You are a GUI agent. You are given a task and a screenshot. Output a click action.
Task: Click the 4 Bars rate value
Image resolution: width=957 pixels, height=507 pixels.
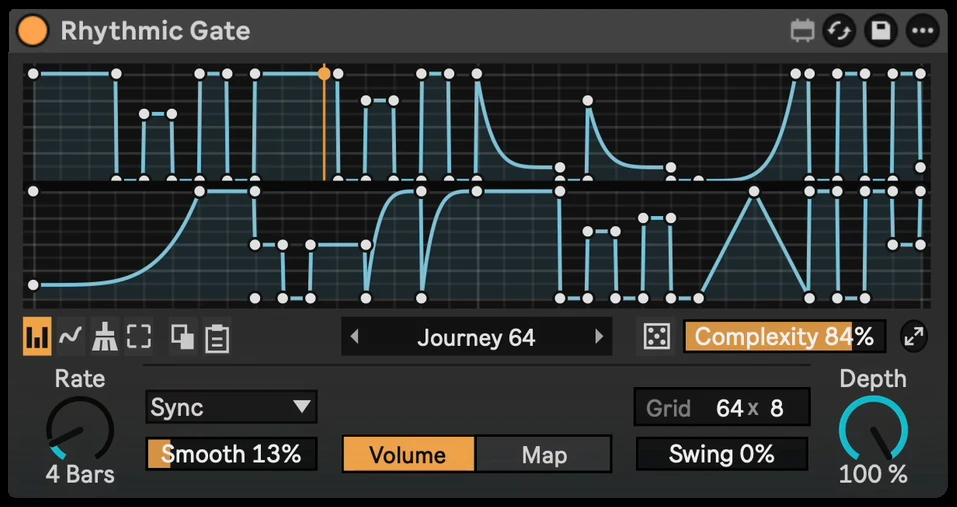(80, 475)
